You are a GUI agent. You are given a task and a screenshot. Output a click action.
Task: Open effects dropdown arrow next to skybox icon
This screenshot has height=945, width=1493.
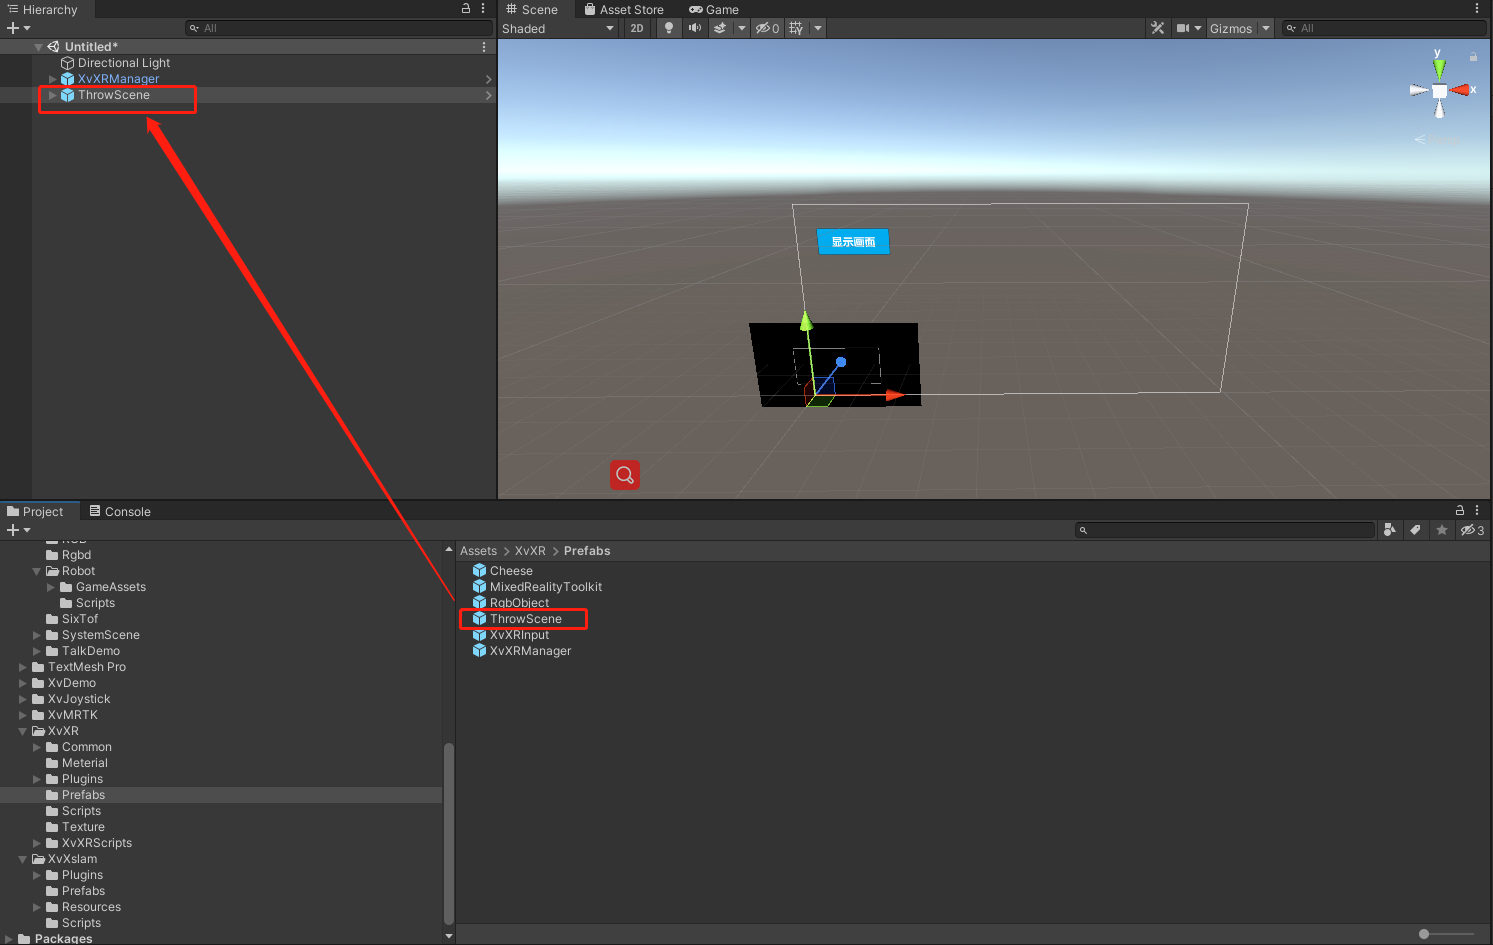(x=741, y=28)
